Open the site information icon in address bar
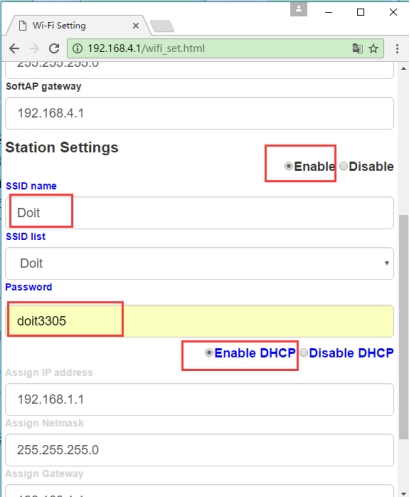The image size is (410, 497). click(78, 49)
